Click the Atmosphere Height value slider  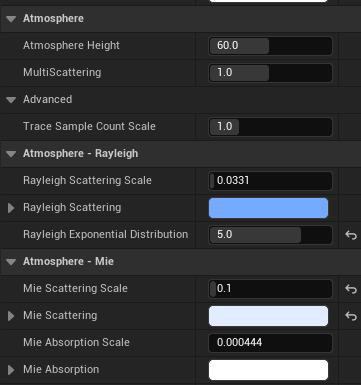(270, 46)
